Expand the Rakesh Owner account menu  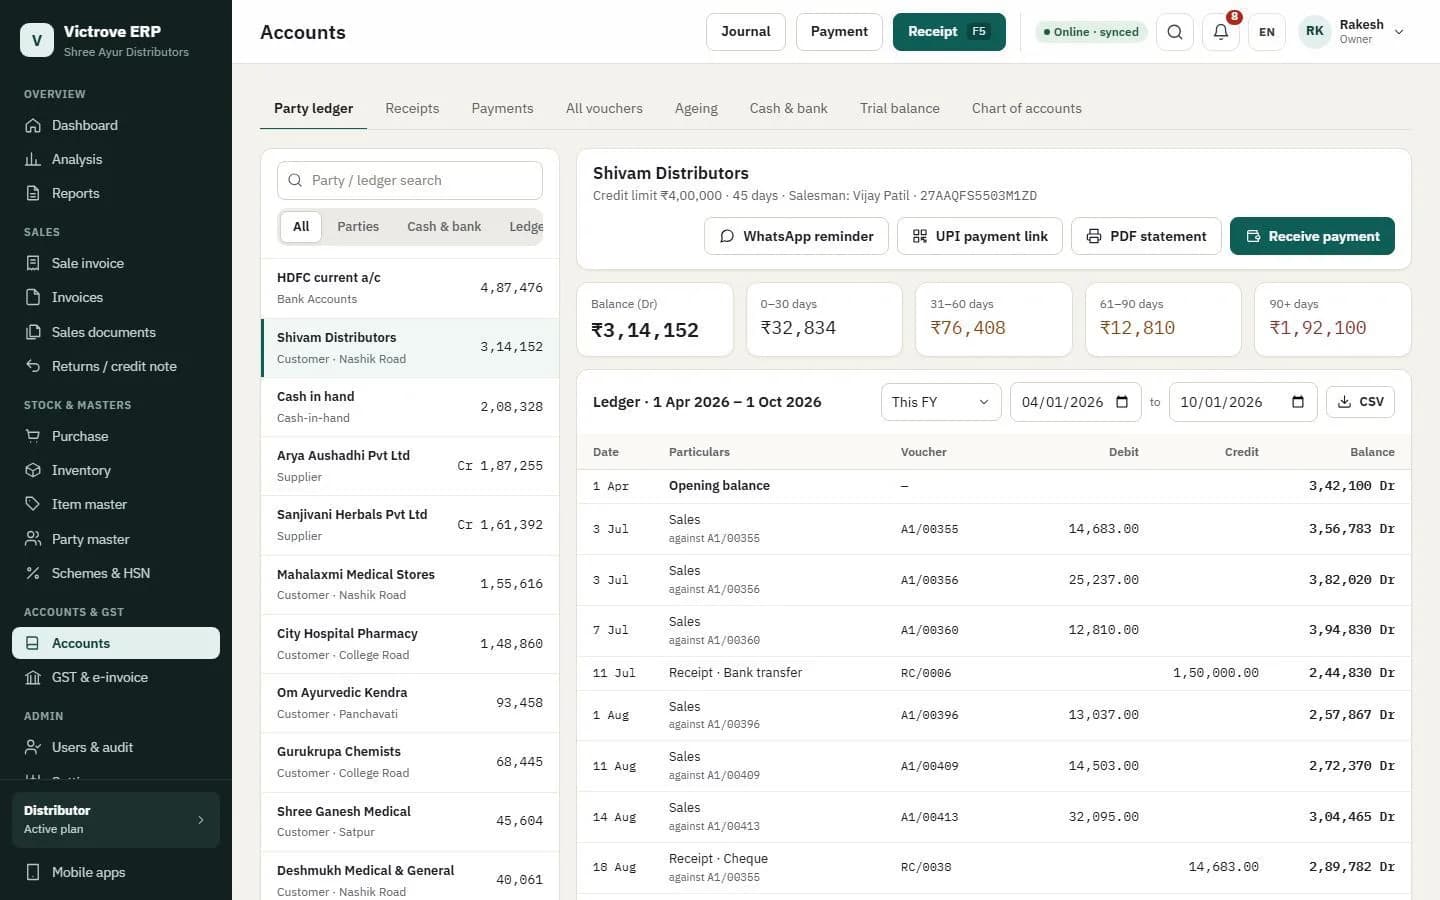coord(1353,32)
